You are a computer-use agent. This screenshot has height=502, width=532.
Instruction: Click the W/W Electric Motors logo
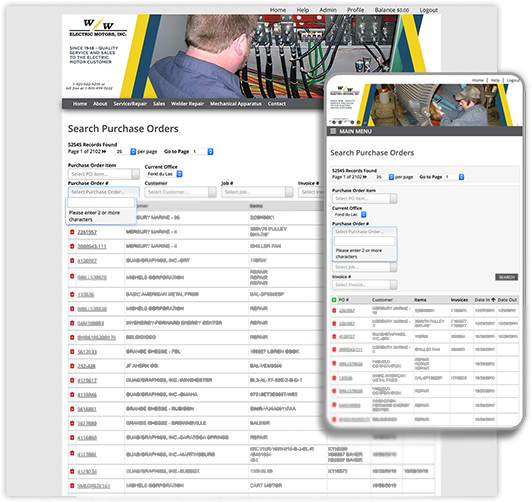pyautogui.click(x=98, y=27)
